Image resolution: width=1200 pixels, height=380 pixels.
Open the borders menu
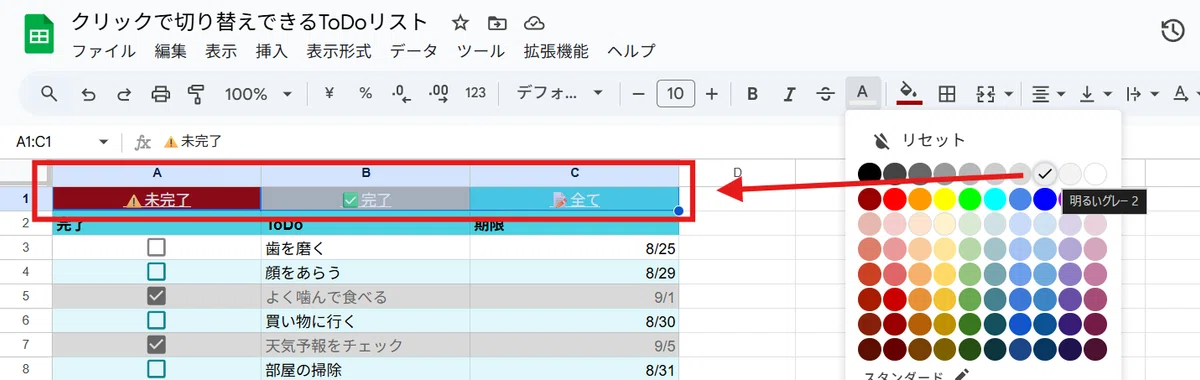tap(946, 94)
